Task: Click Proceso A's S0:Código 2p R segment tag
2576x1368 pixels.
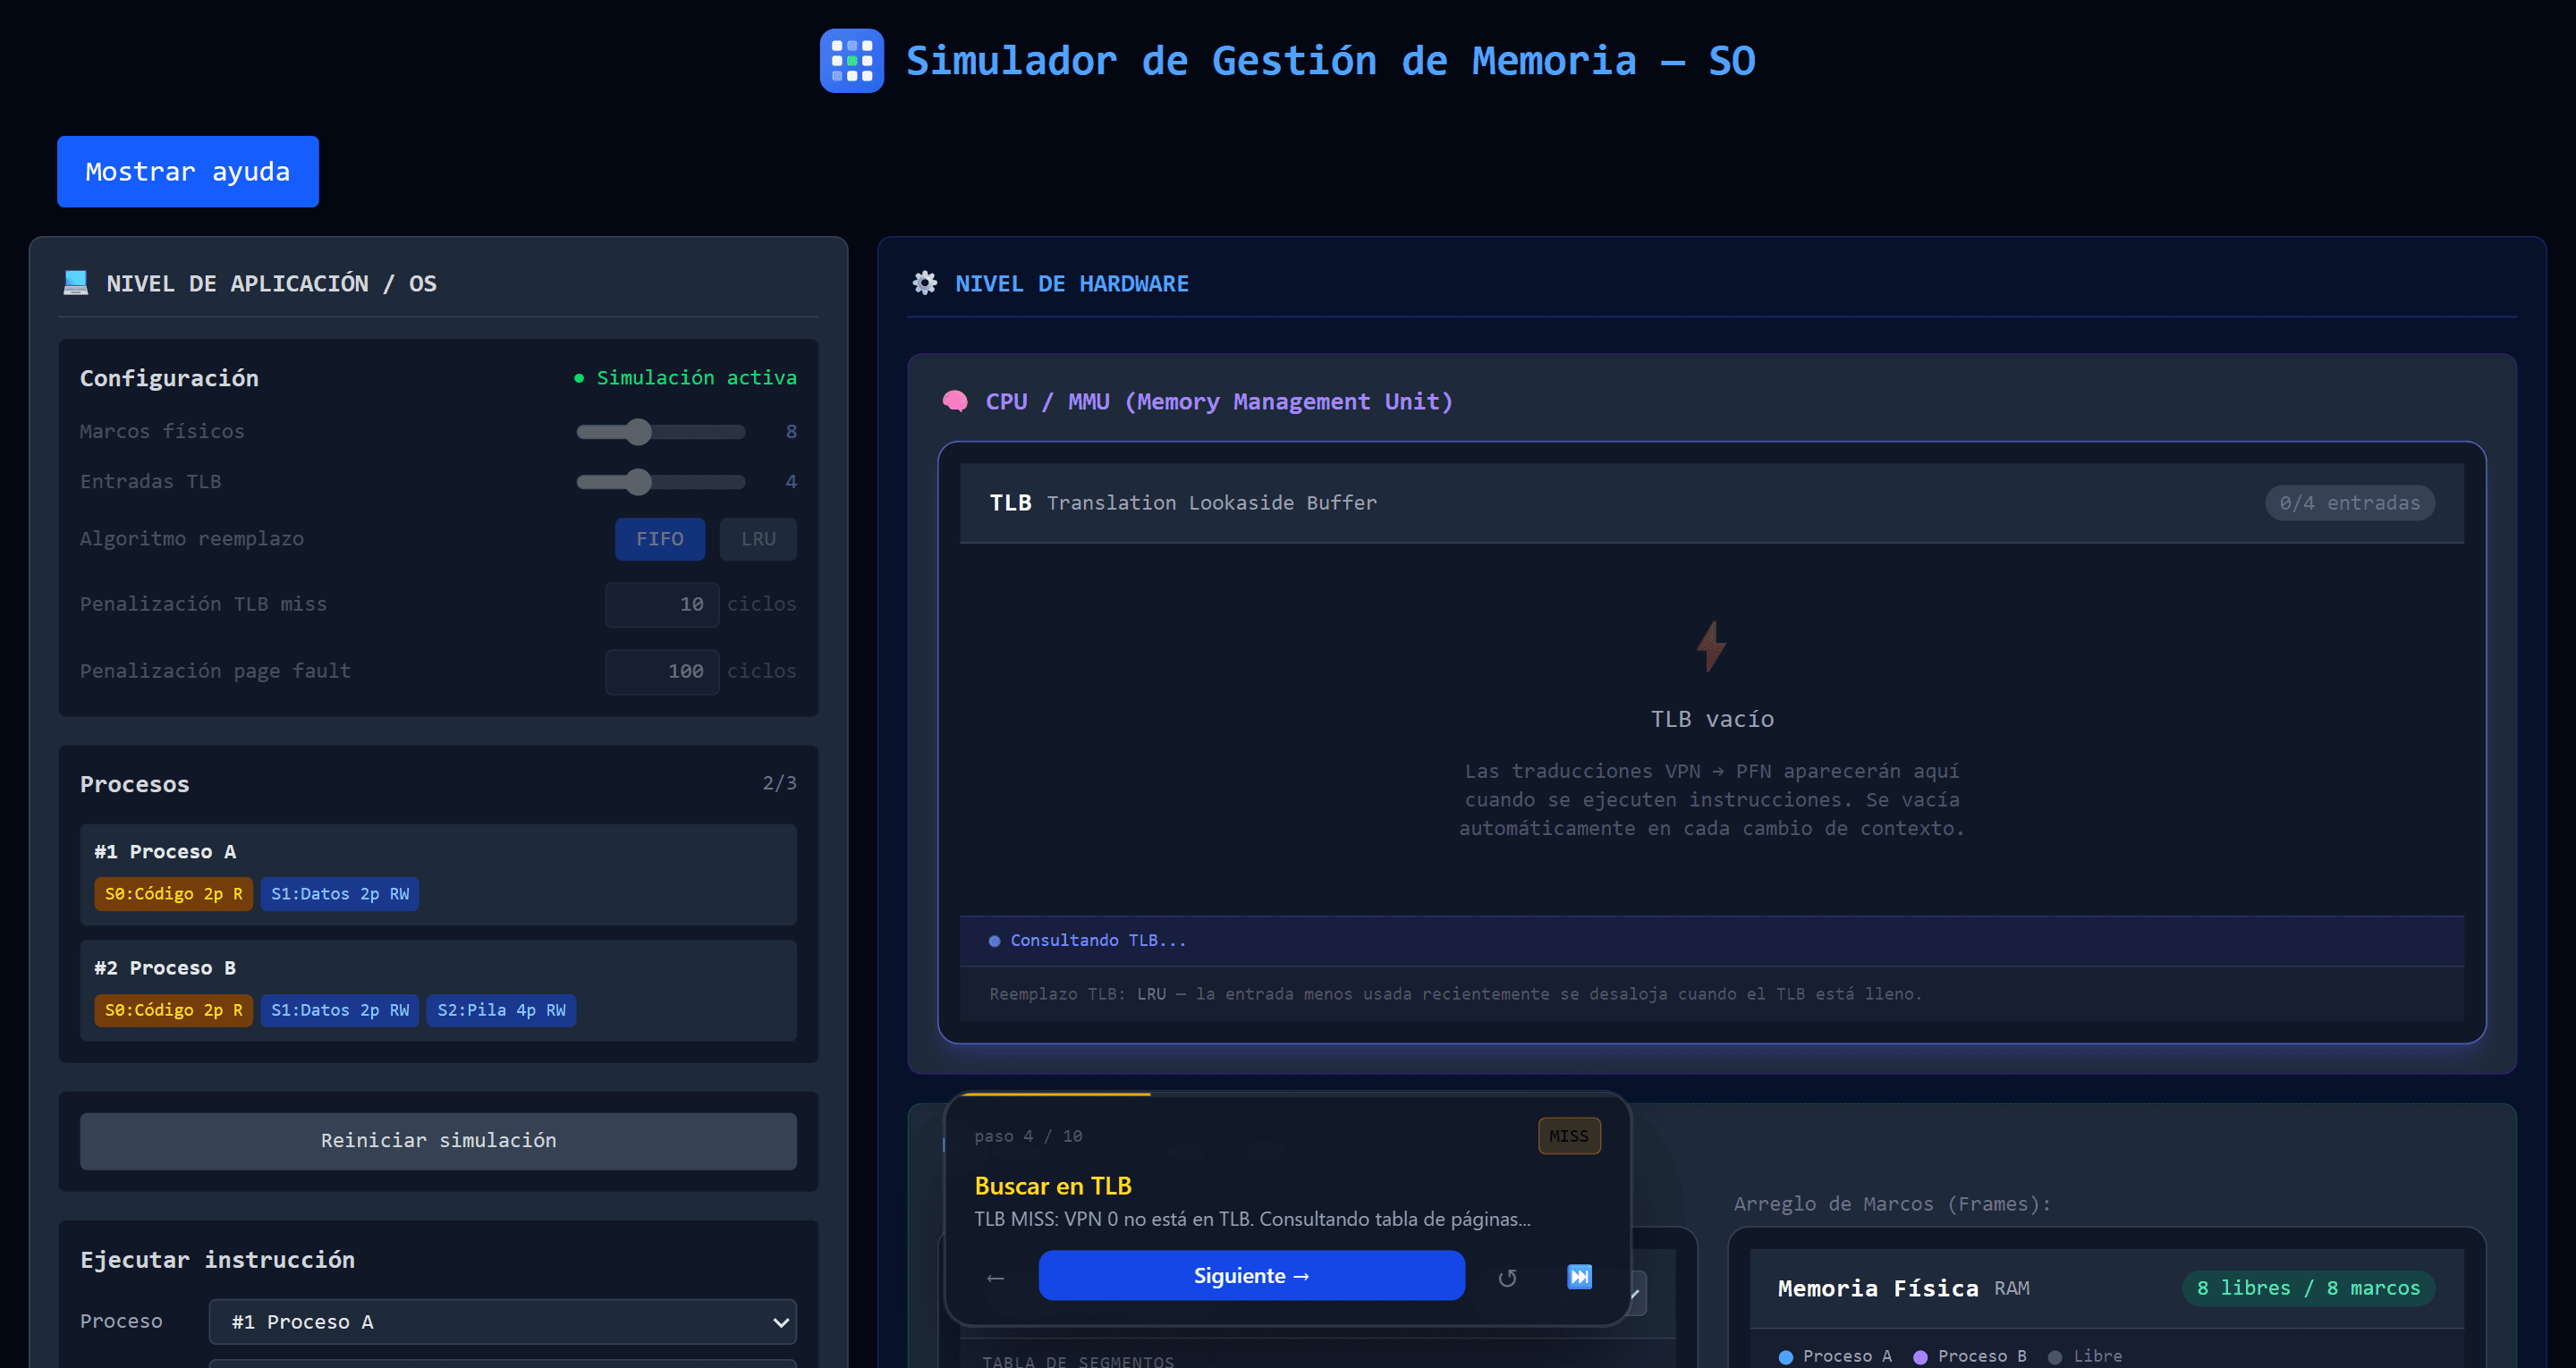Action: point(174,894)
